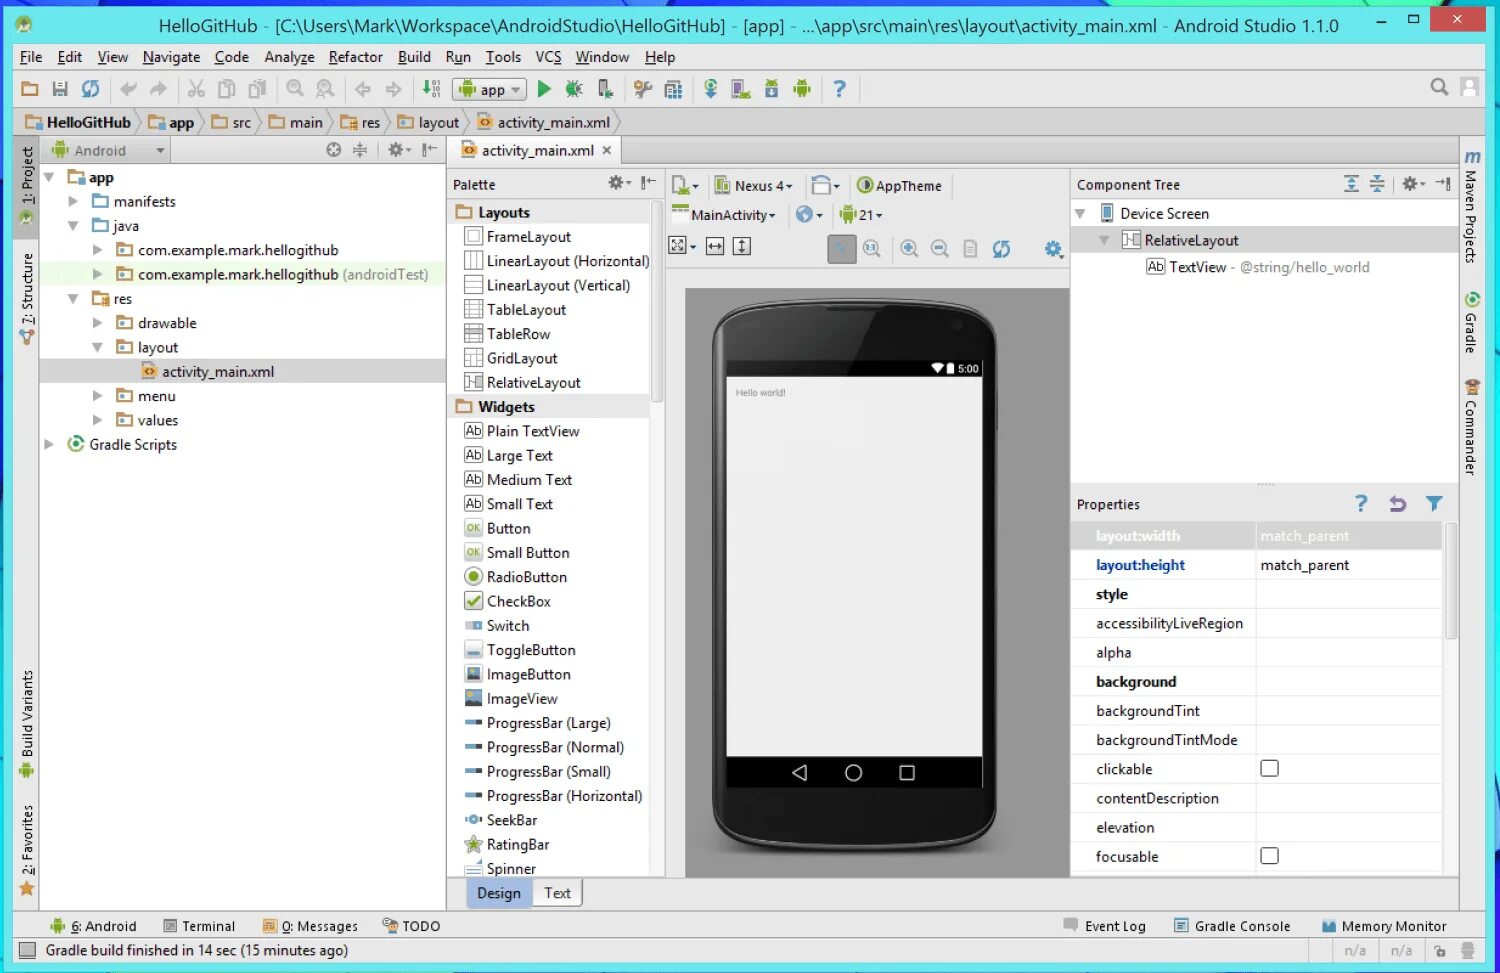The height and width of the screenshot is (973, 1500).
Task: Open the Terminal tool window
Action: 199,926
